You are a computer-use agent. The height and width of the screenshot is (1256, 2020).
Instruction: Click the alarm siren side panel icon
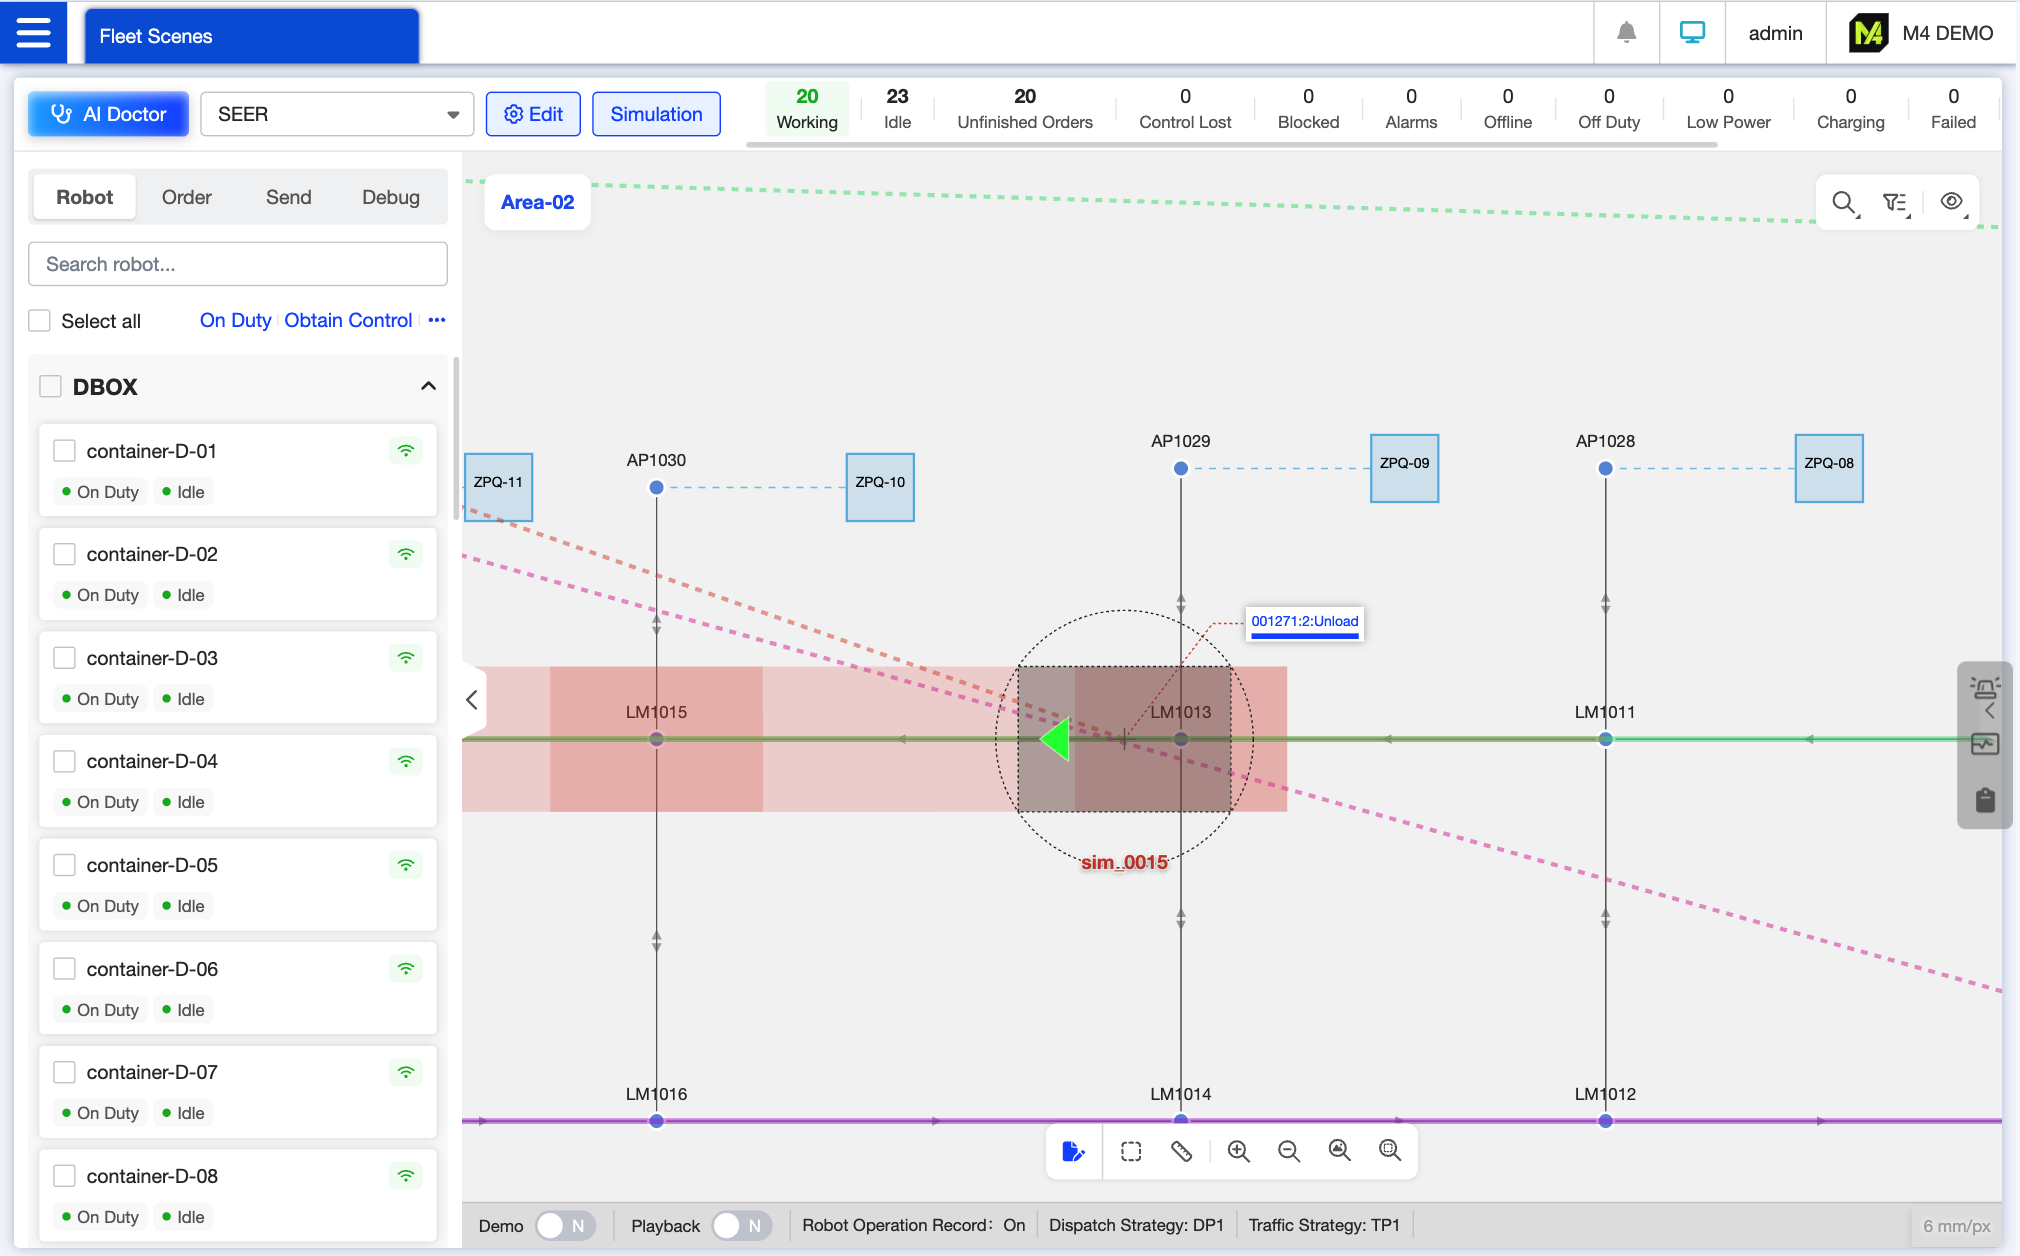[1984, 688]
